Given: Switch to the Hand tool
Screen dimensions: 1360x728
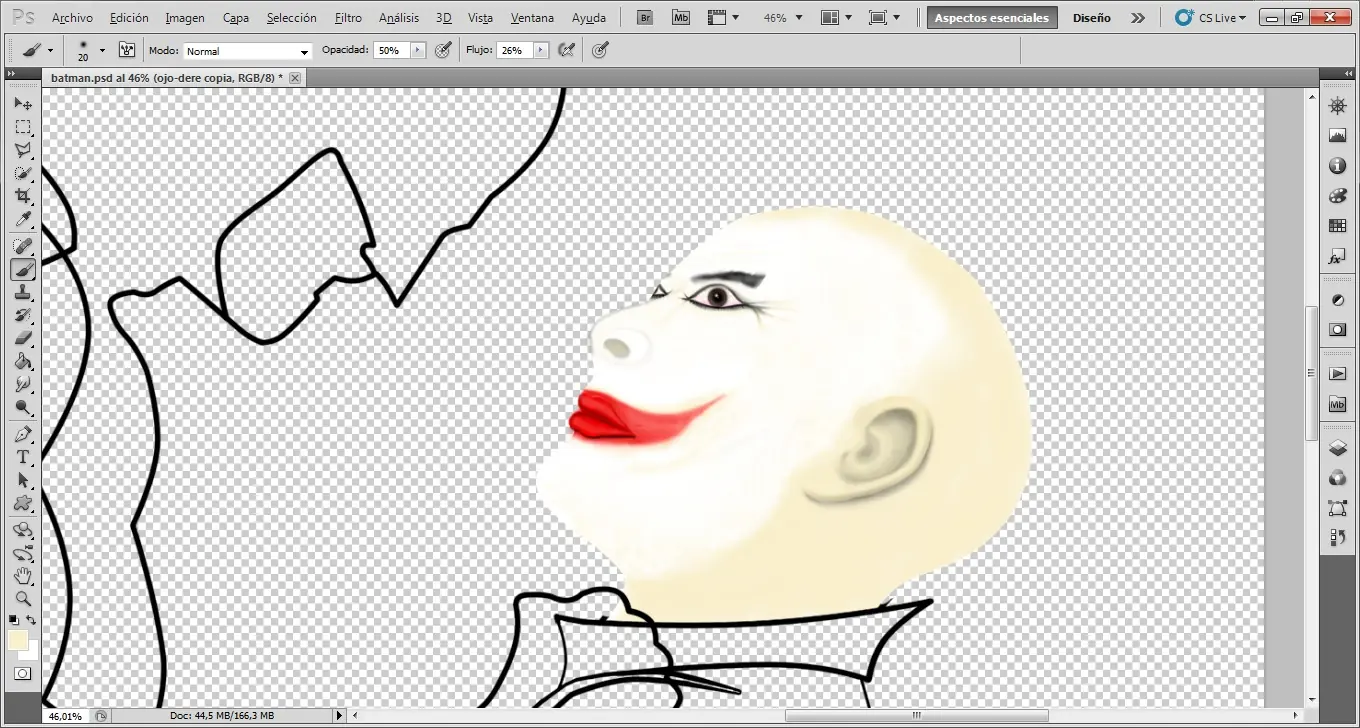Looking at the screenshot, I should [23, 576].
